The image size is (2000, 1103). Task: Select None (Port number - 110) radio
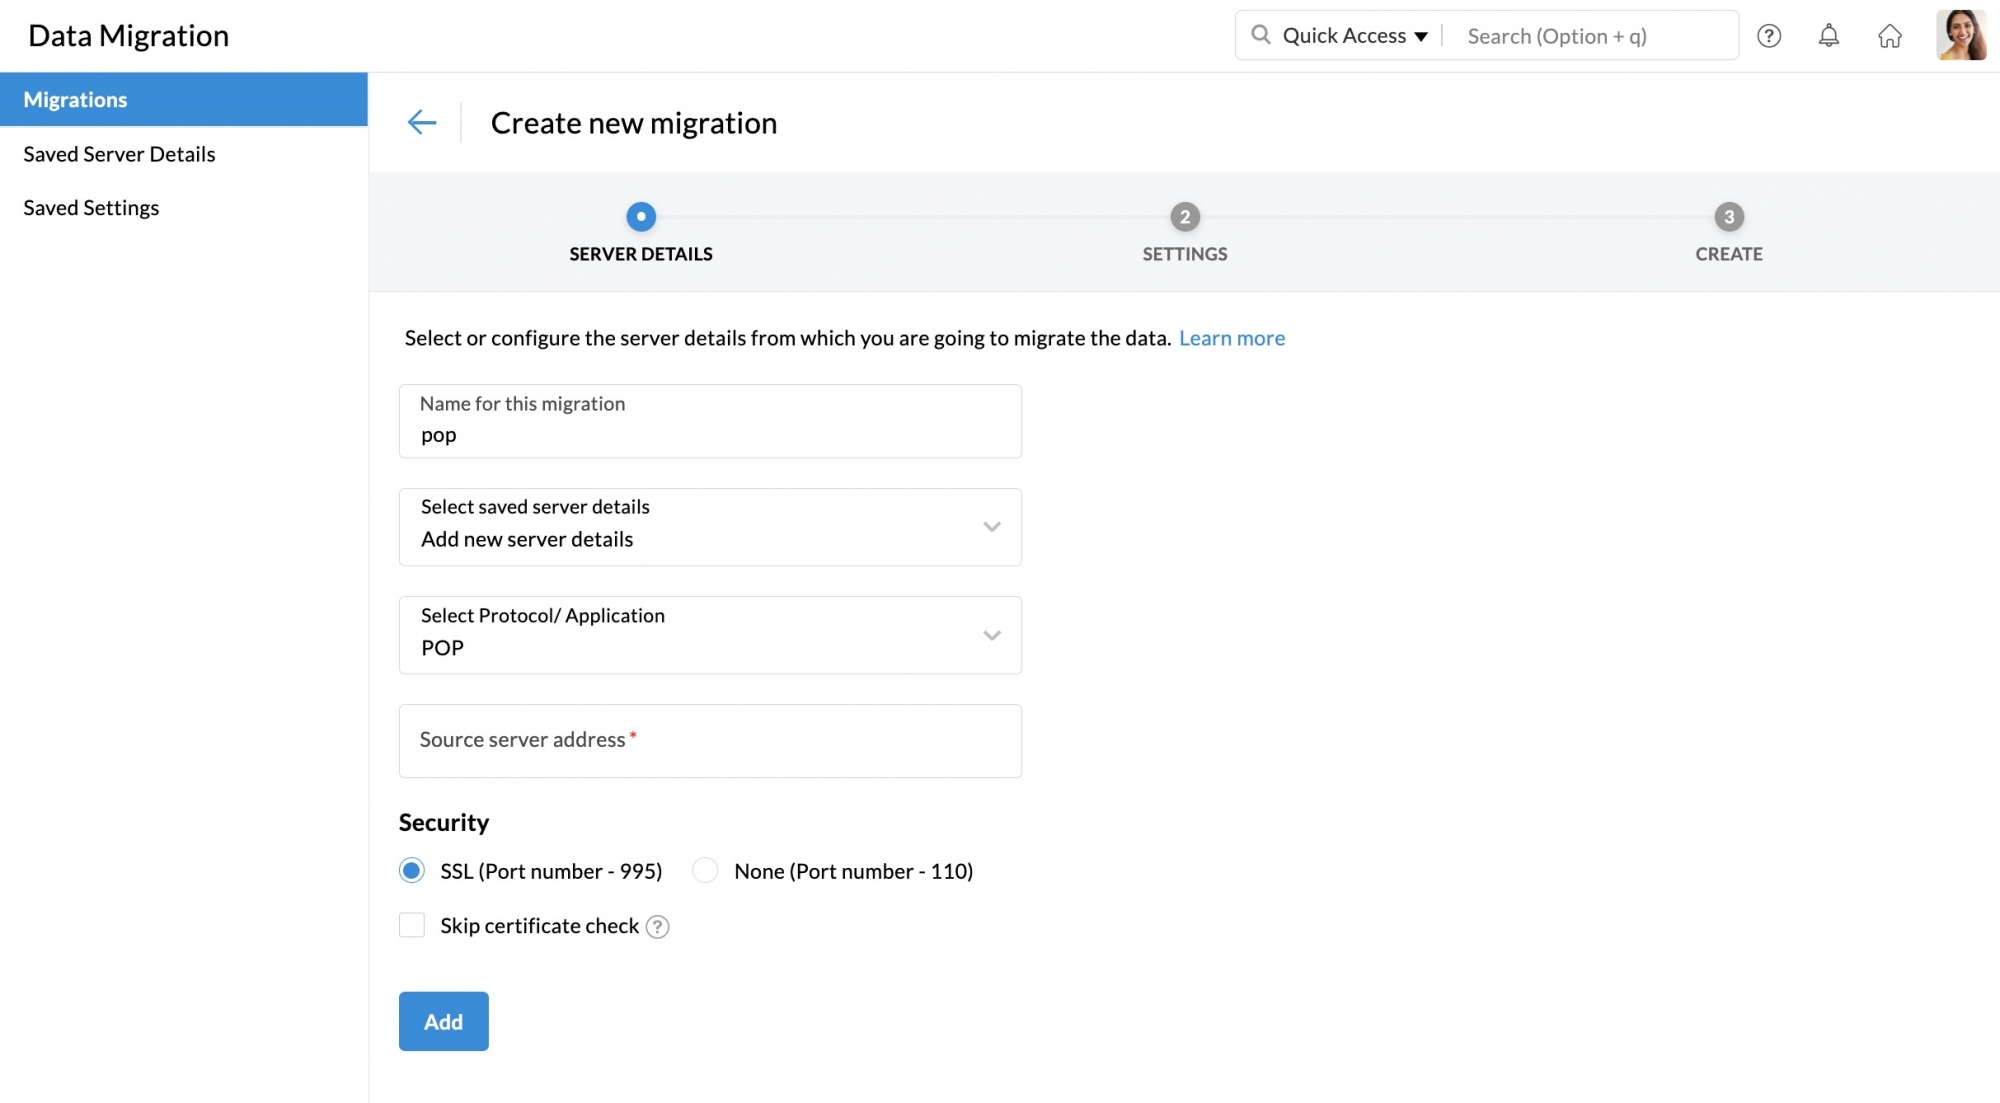[705, 871]
